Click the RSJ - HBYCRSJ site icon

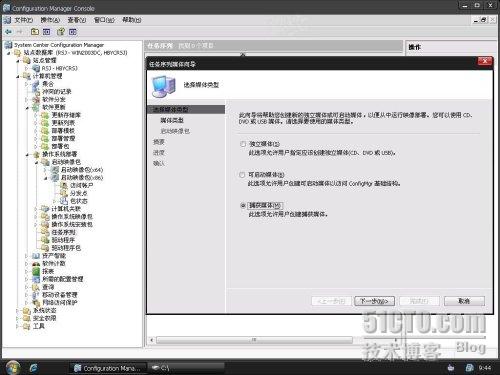36,68
